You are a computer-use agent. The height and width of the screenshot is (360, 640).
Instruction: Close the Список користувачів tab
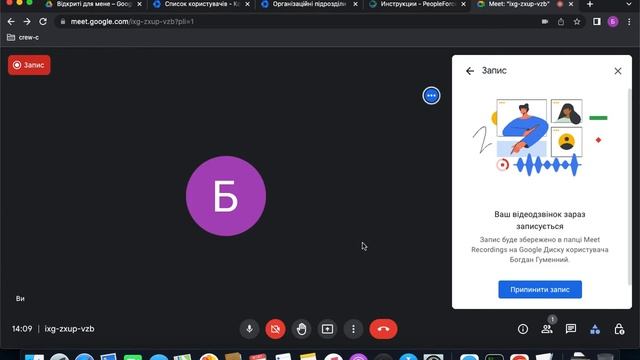[247, 4]
